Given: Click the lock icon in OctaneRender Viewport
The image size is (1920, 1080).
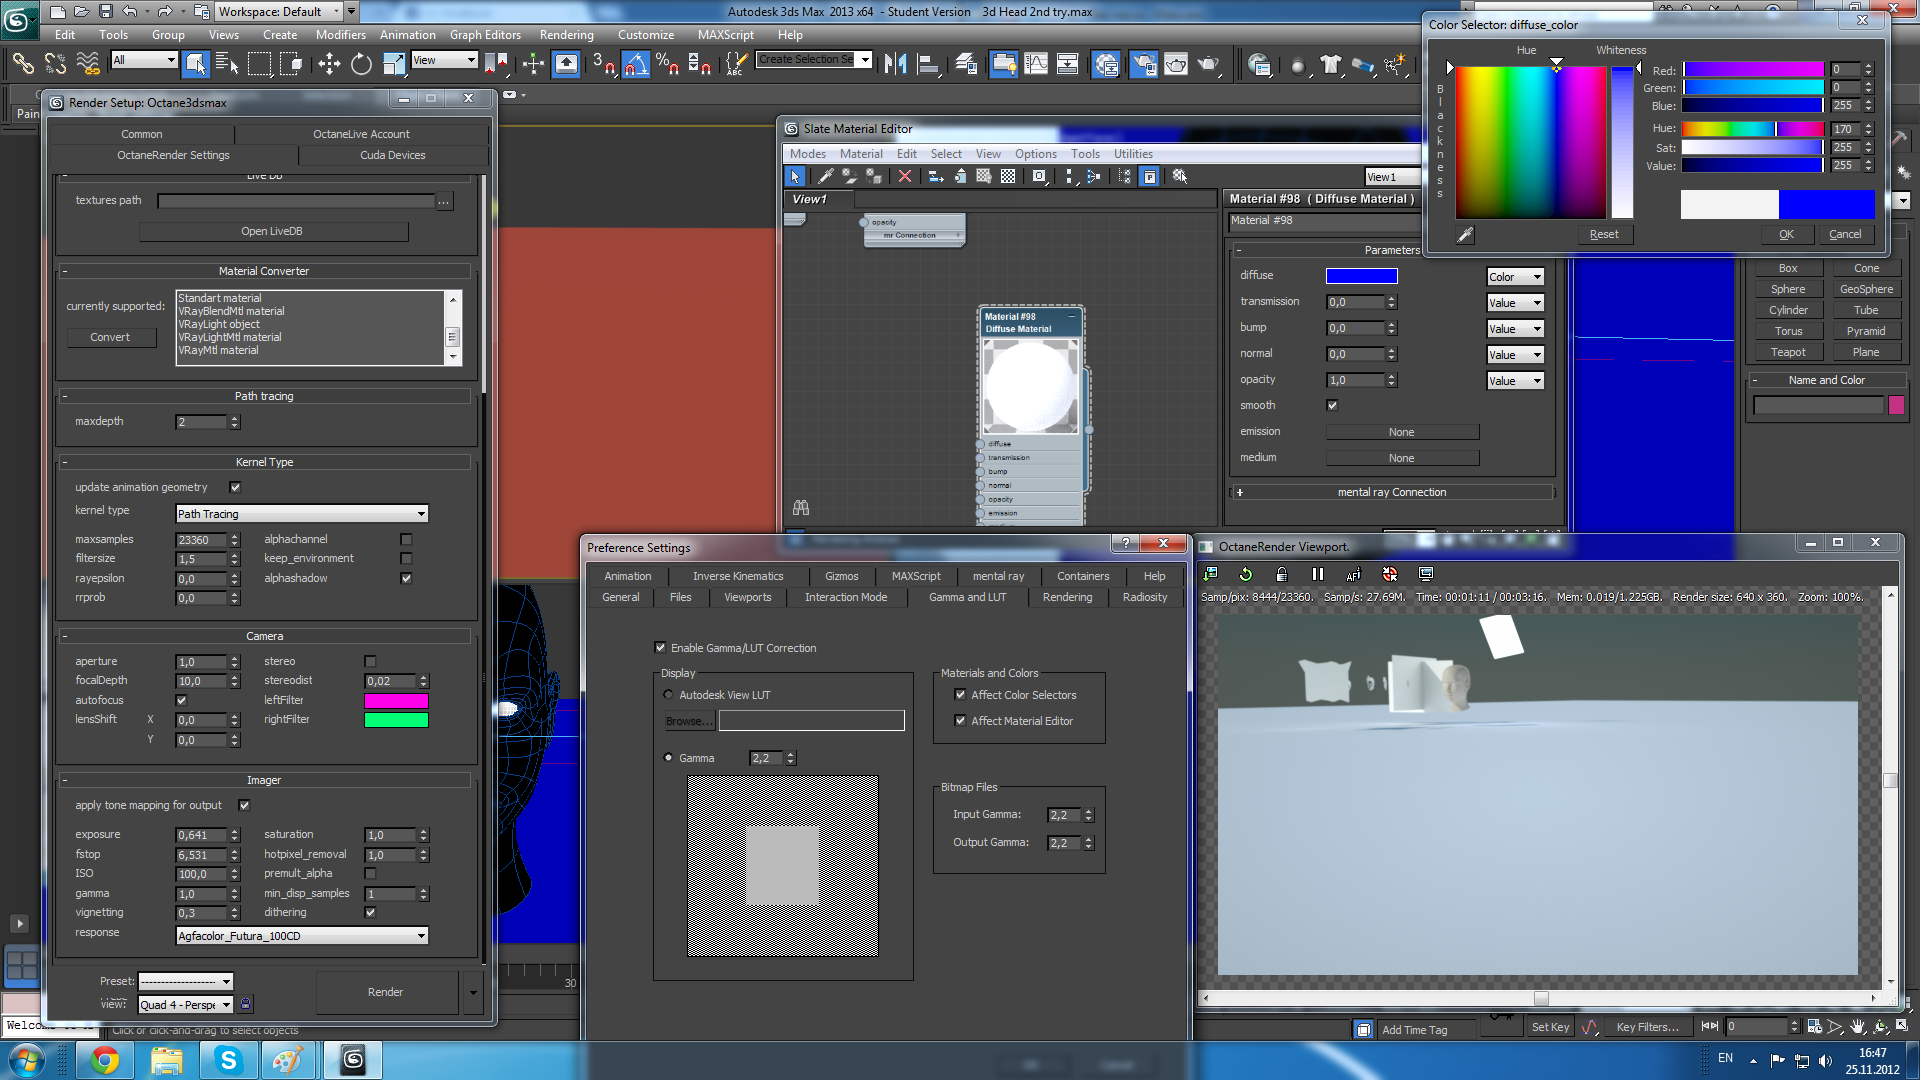Looking at the screenshot, I should [1281, 574].
